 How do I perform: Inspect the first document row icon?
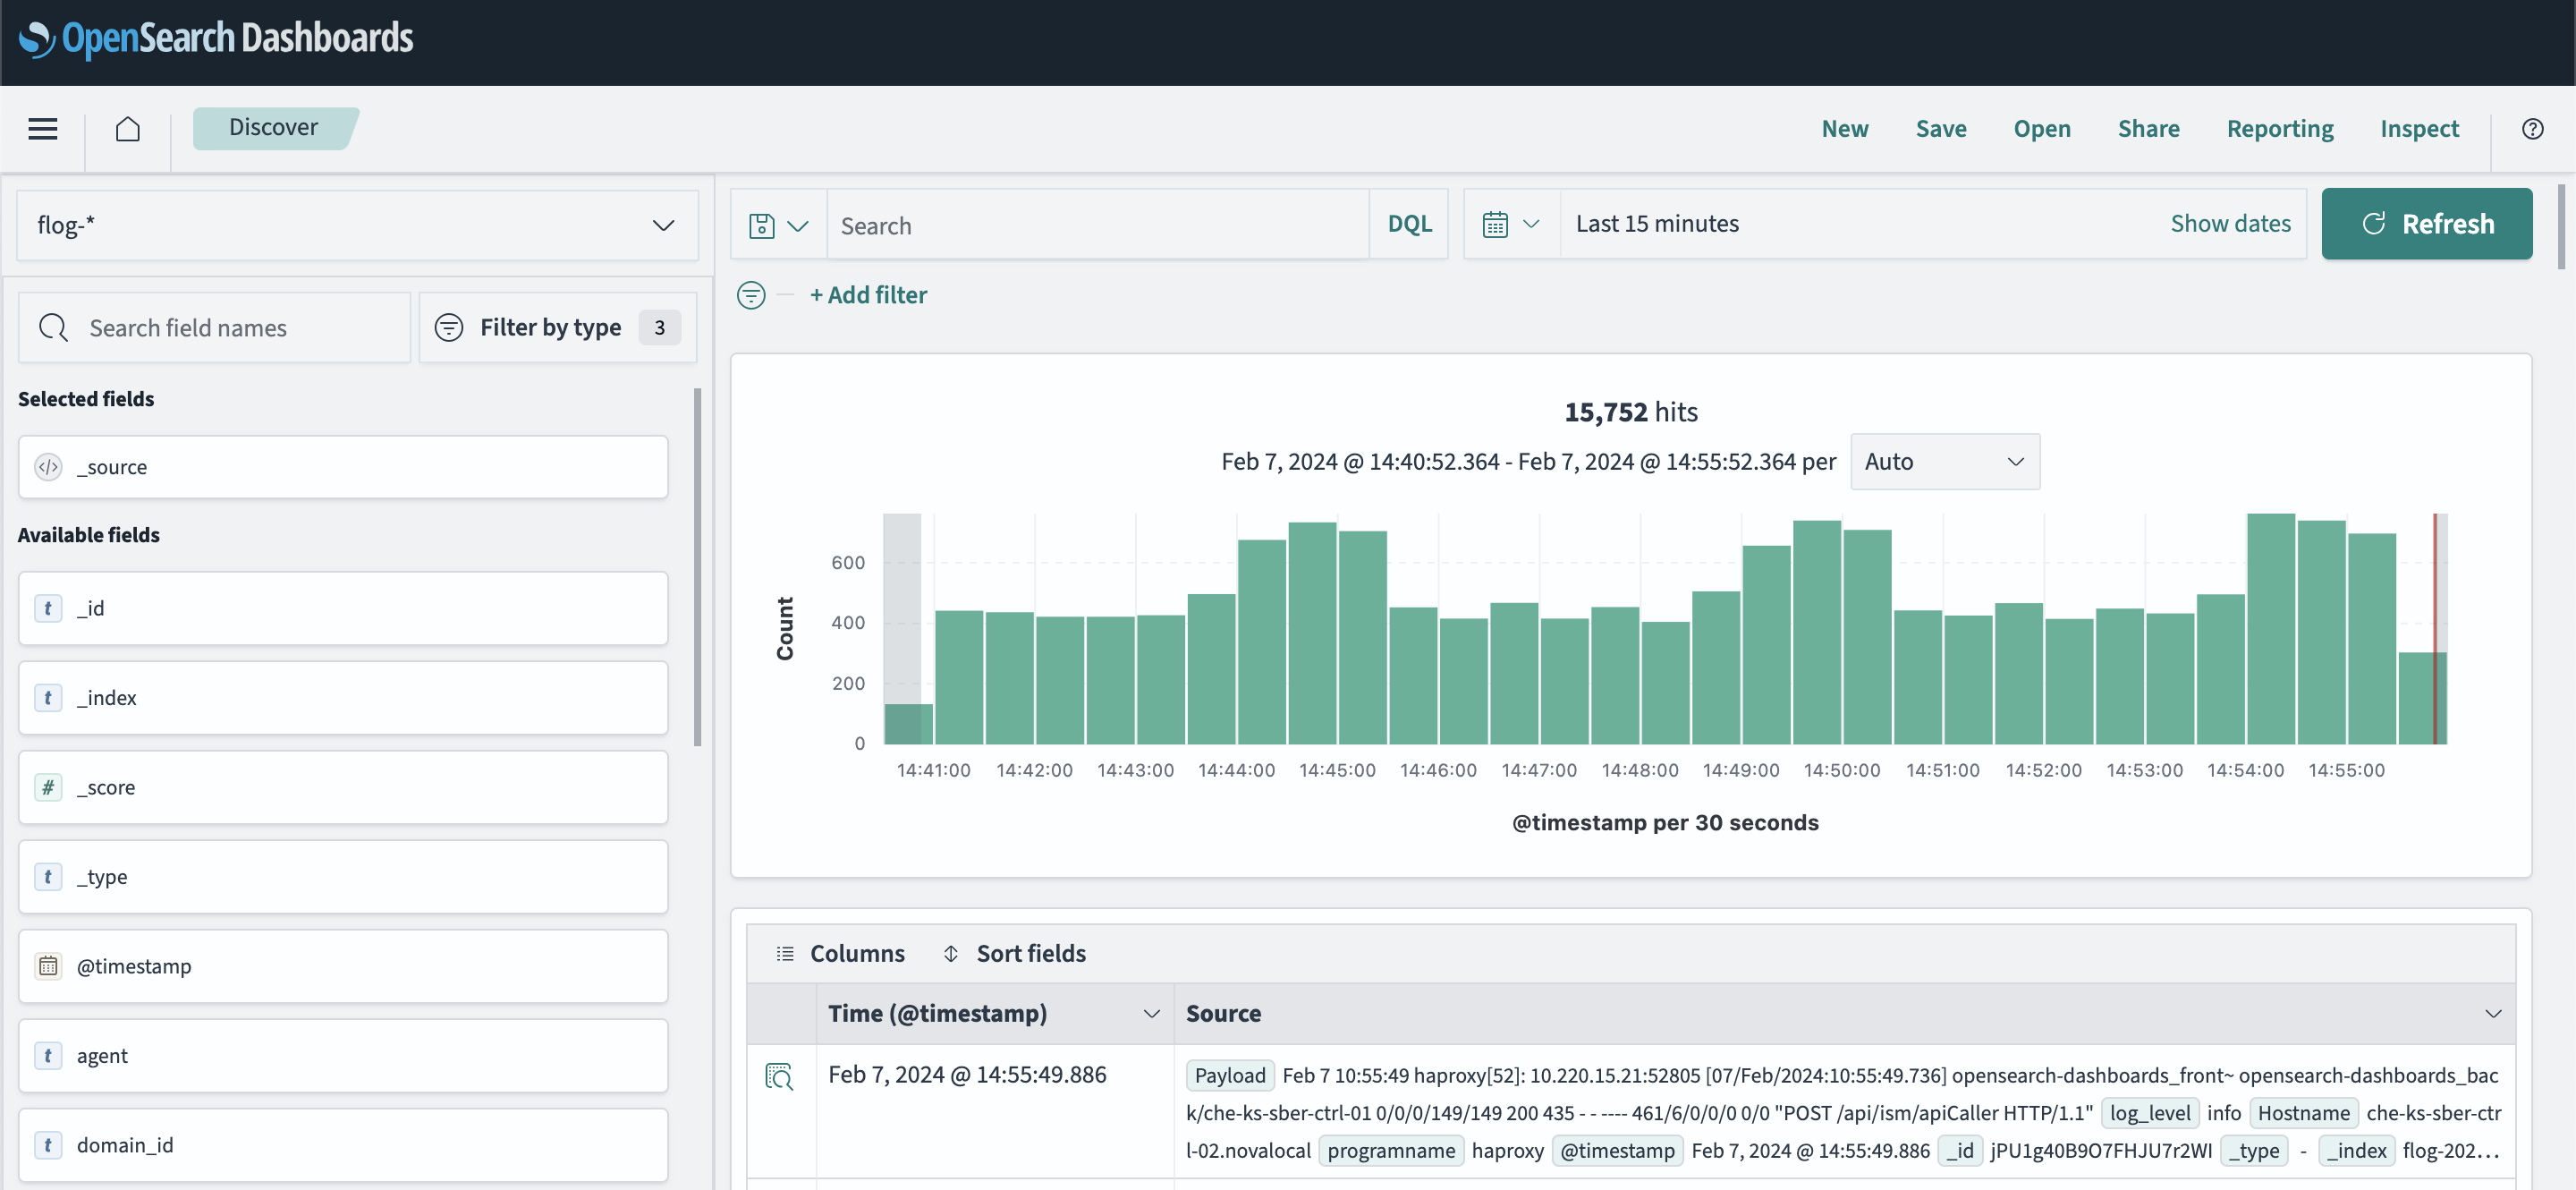click(779, 1076)
